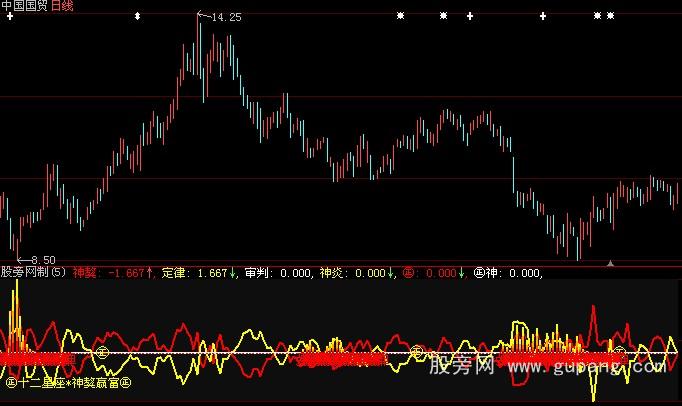Select the rightmost star marker in top row

[611, 17]
